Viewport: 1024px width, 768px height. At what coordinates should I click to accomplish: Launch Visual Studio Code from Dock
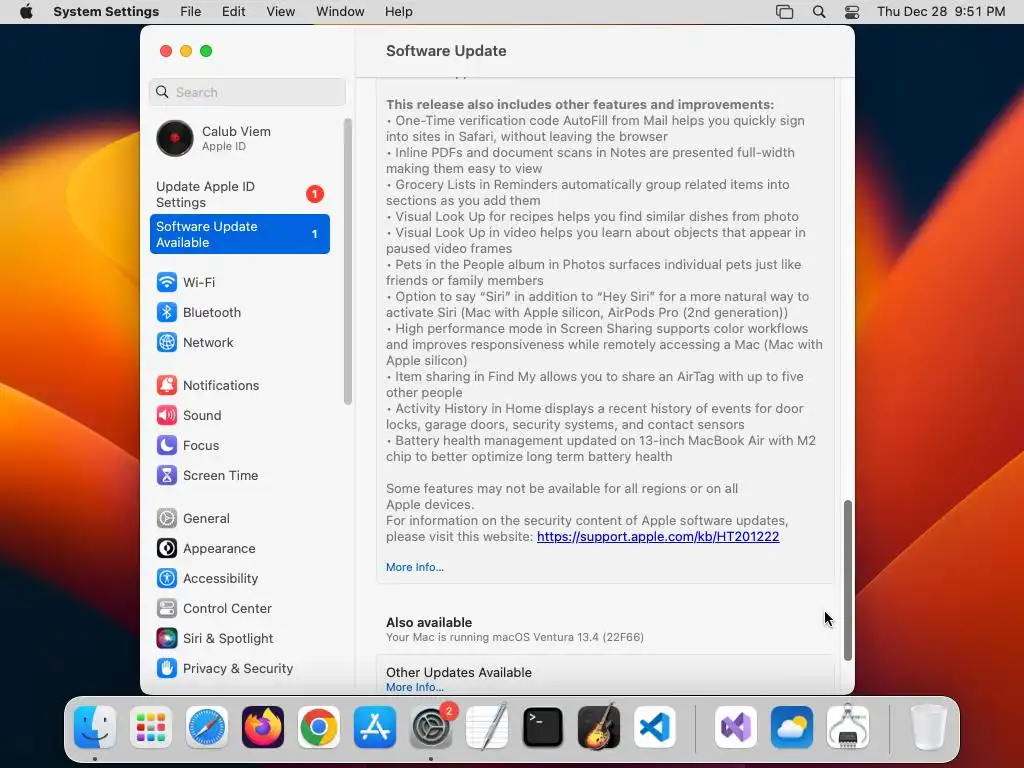[x=655, y=727]
